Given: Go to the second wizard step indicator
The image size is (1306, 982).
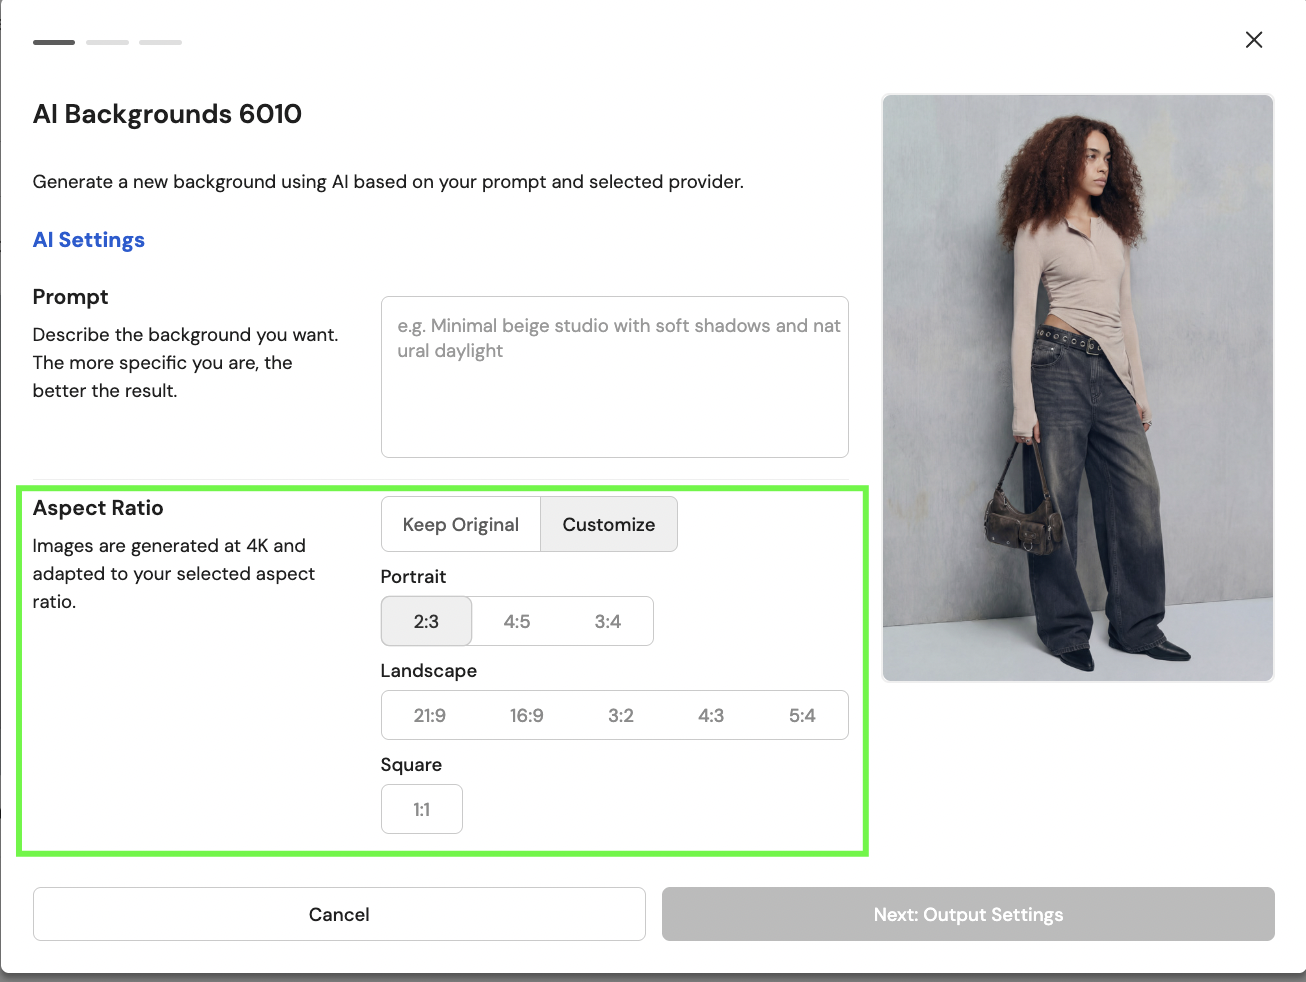Looking at the screenshot, I should [x=107, y=42].
